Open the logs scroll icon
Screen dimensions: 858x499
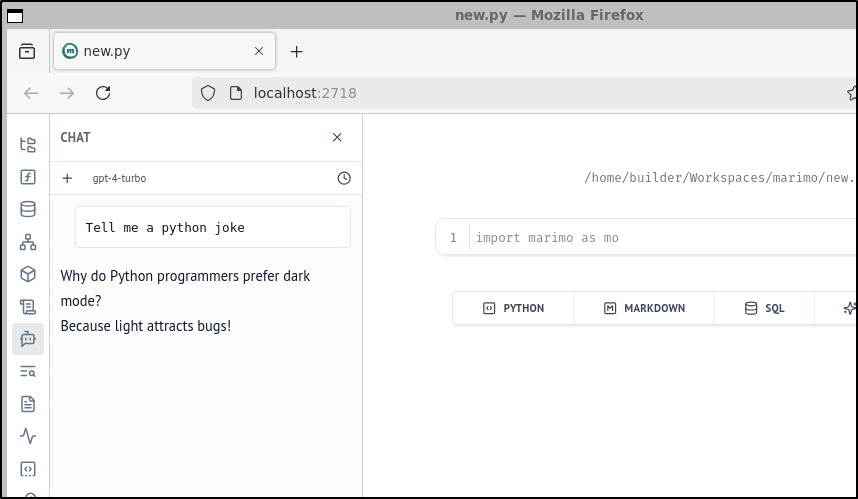pyautogui.click(x=28, y=306)
